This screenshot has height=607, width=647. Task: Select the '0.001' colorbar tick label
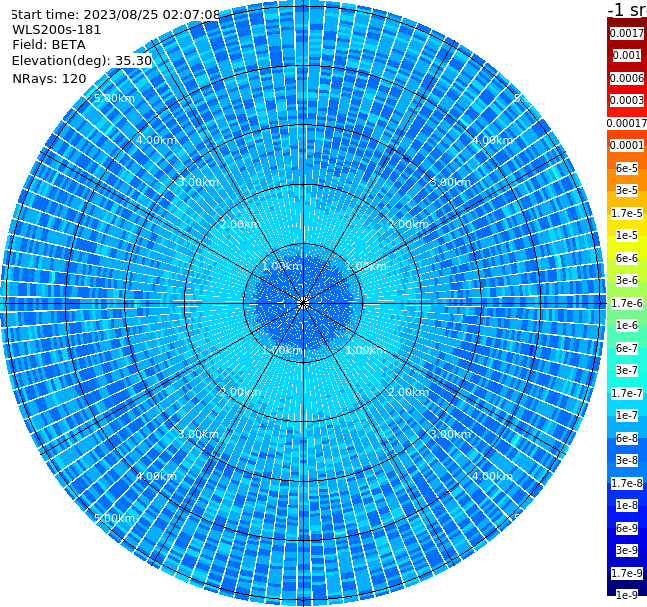click(x=627, y=55)
